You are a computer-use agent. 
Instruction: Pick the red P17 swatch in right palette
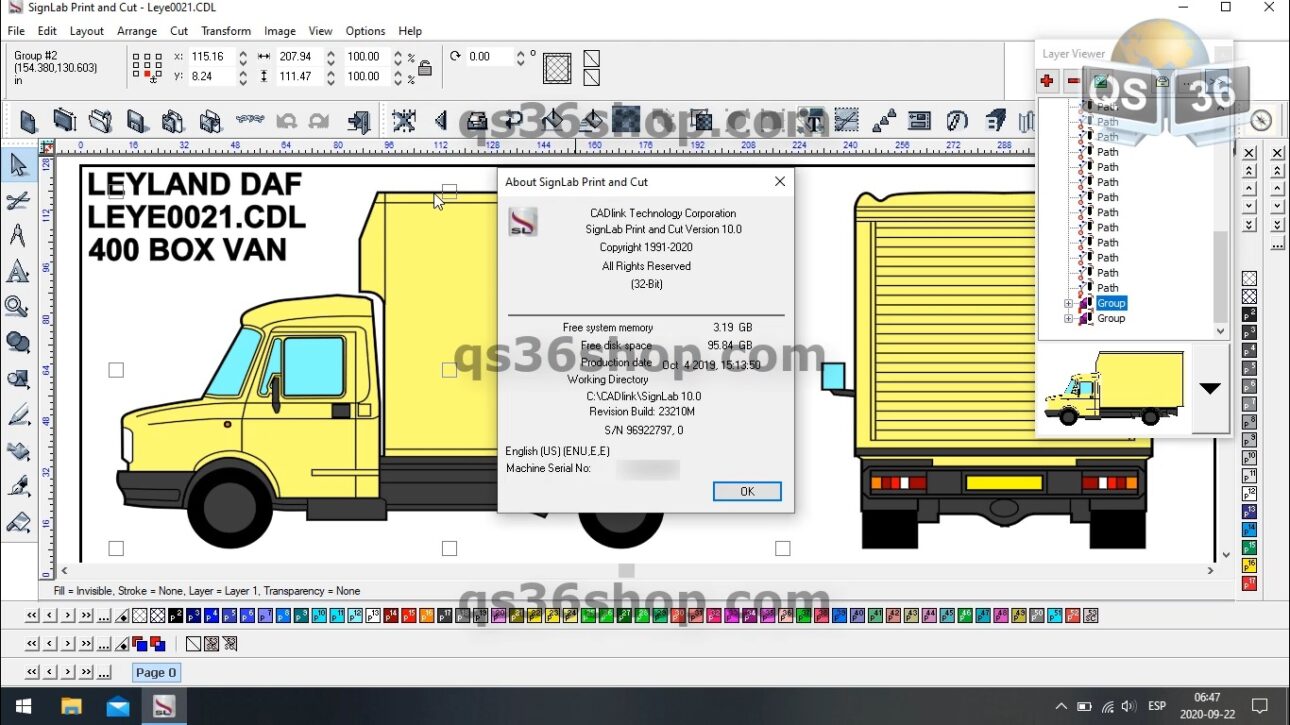pyautogui.click(x=1249, y=583)
